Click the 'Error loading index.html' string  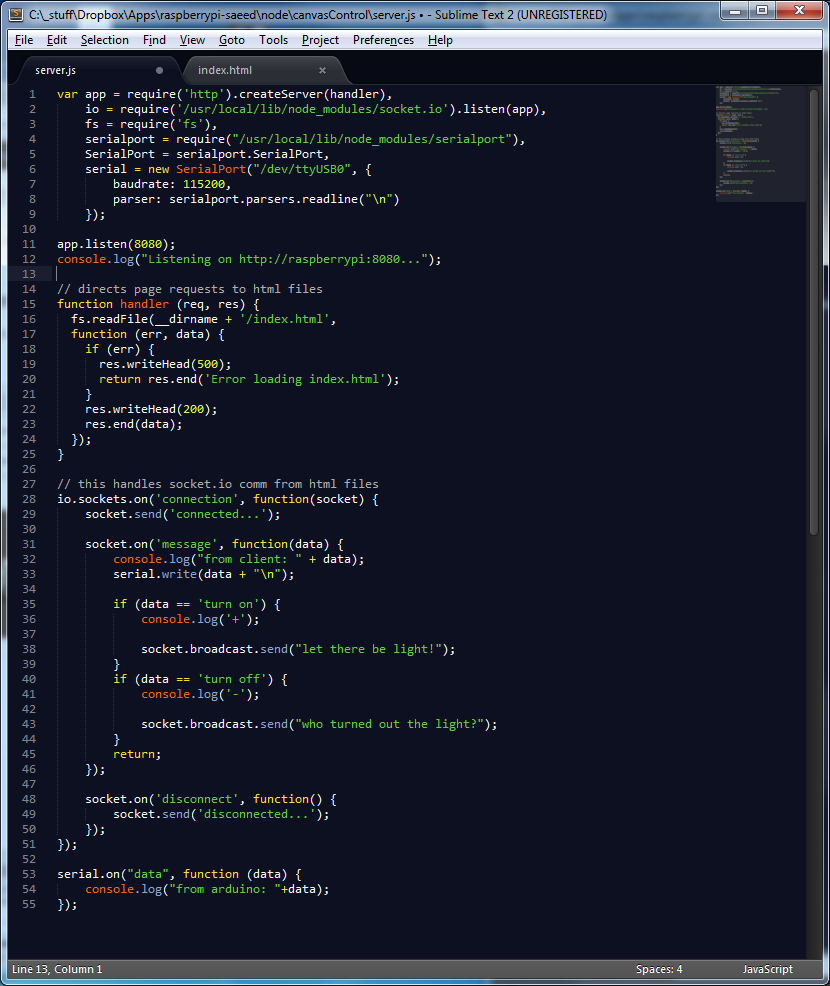(295, 379)
